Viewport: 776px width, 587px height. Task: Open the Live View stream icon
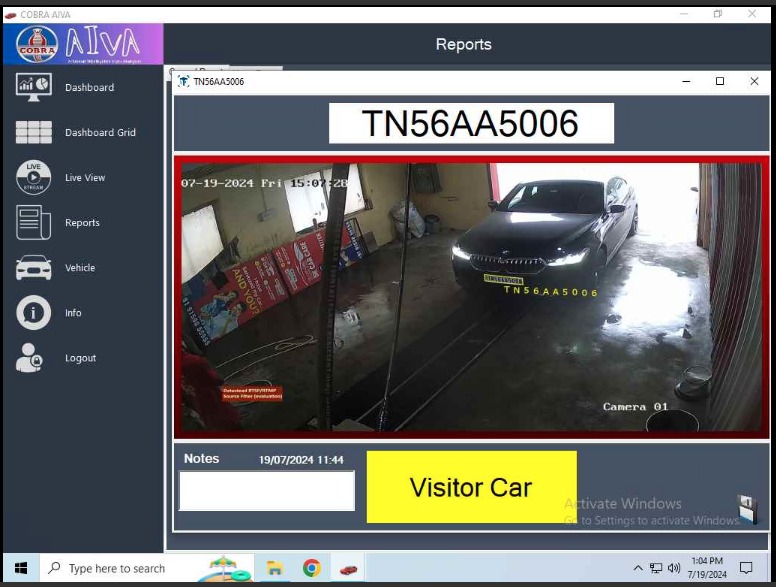tap(33, 177)
